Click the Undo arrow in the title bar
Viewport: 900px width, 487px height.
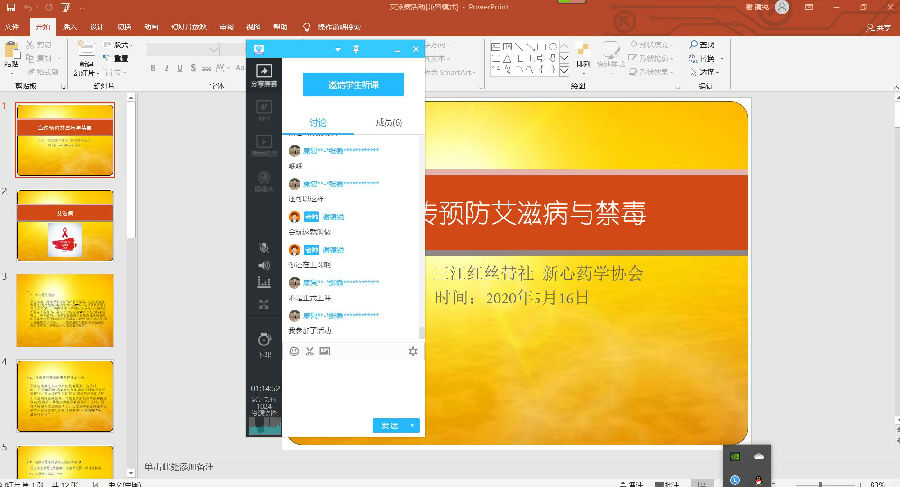pyautogui.click(x=28, y=7)
